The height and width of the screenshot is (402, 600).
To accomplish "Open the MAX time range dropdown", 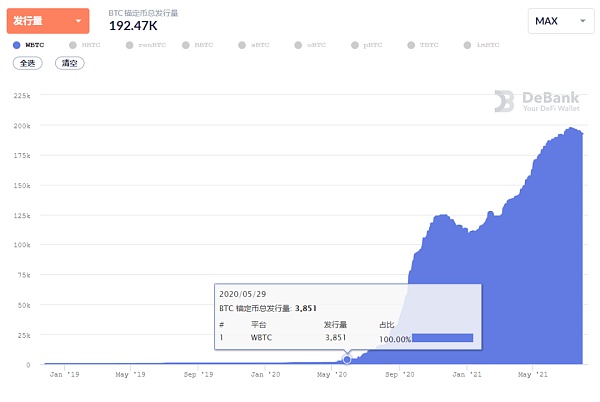I will pyautogui.click(x=559, y=21).
